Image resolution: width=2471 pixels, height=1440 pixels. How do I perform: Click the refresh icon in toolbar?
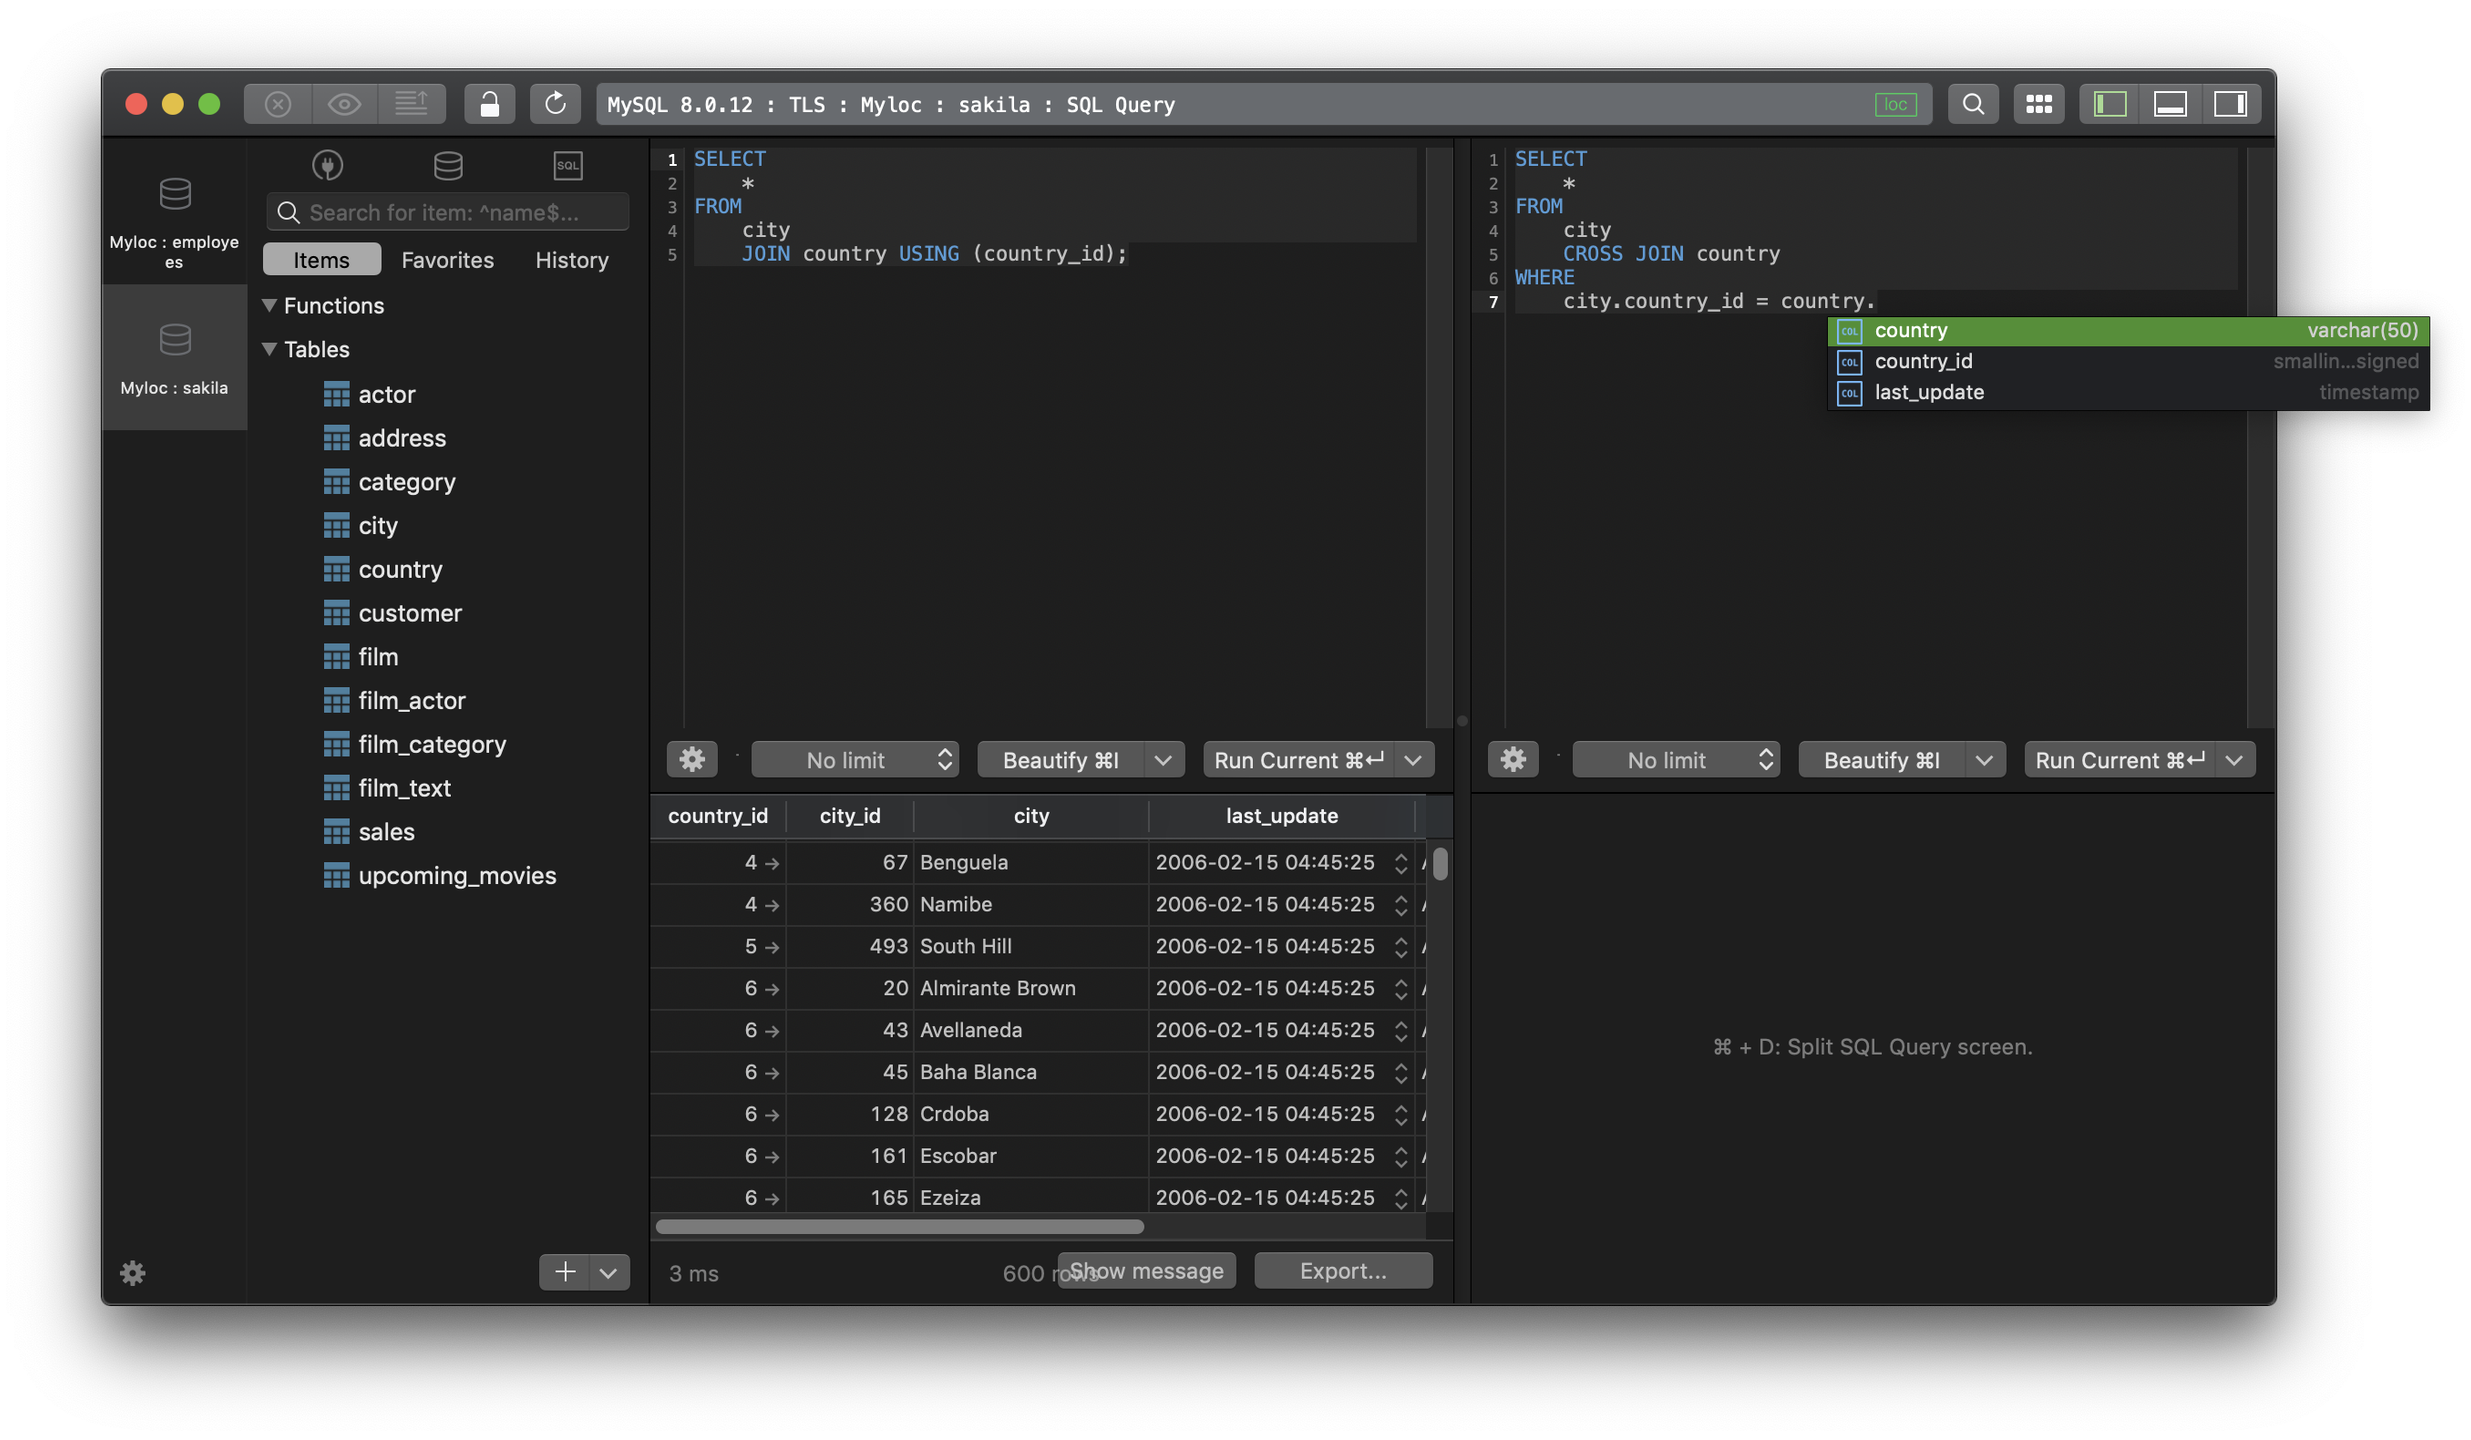click(x=555, y=104)
